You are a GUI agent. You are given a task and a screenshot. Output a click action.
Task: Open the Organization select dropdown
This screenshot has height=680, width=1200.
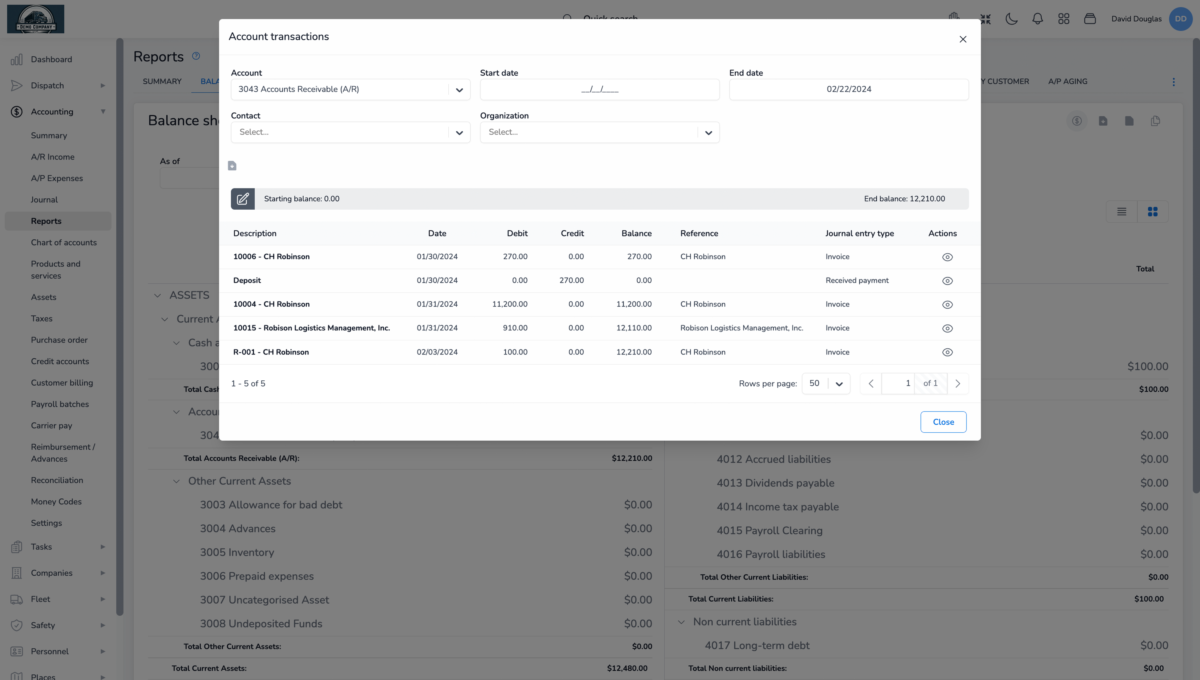click(599, 132)
